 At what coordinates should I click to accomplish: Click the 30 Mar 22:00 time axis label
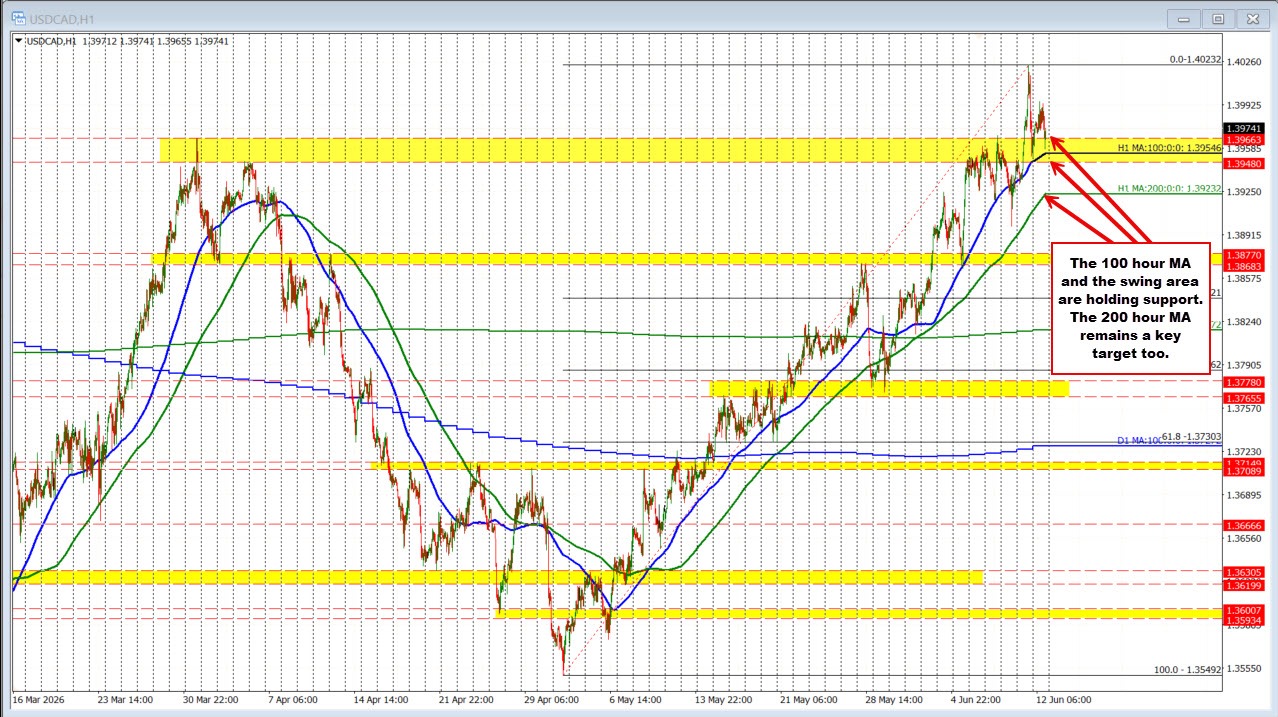click(x=211, y=699)
